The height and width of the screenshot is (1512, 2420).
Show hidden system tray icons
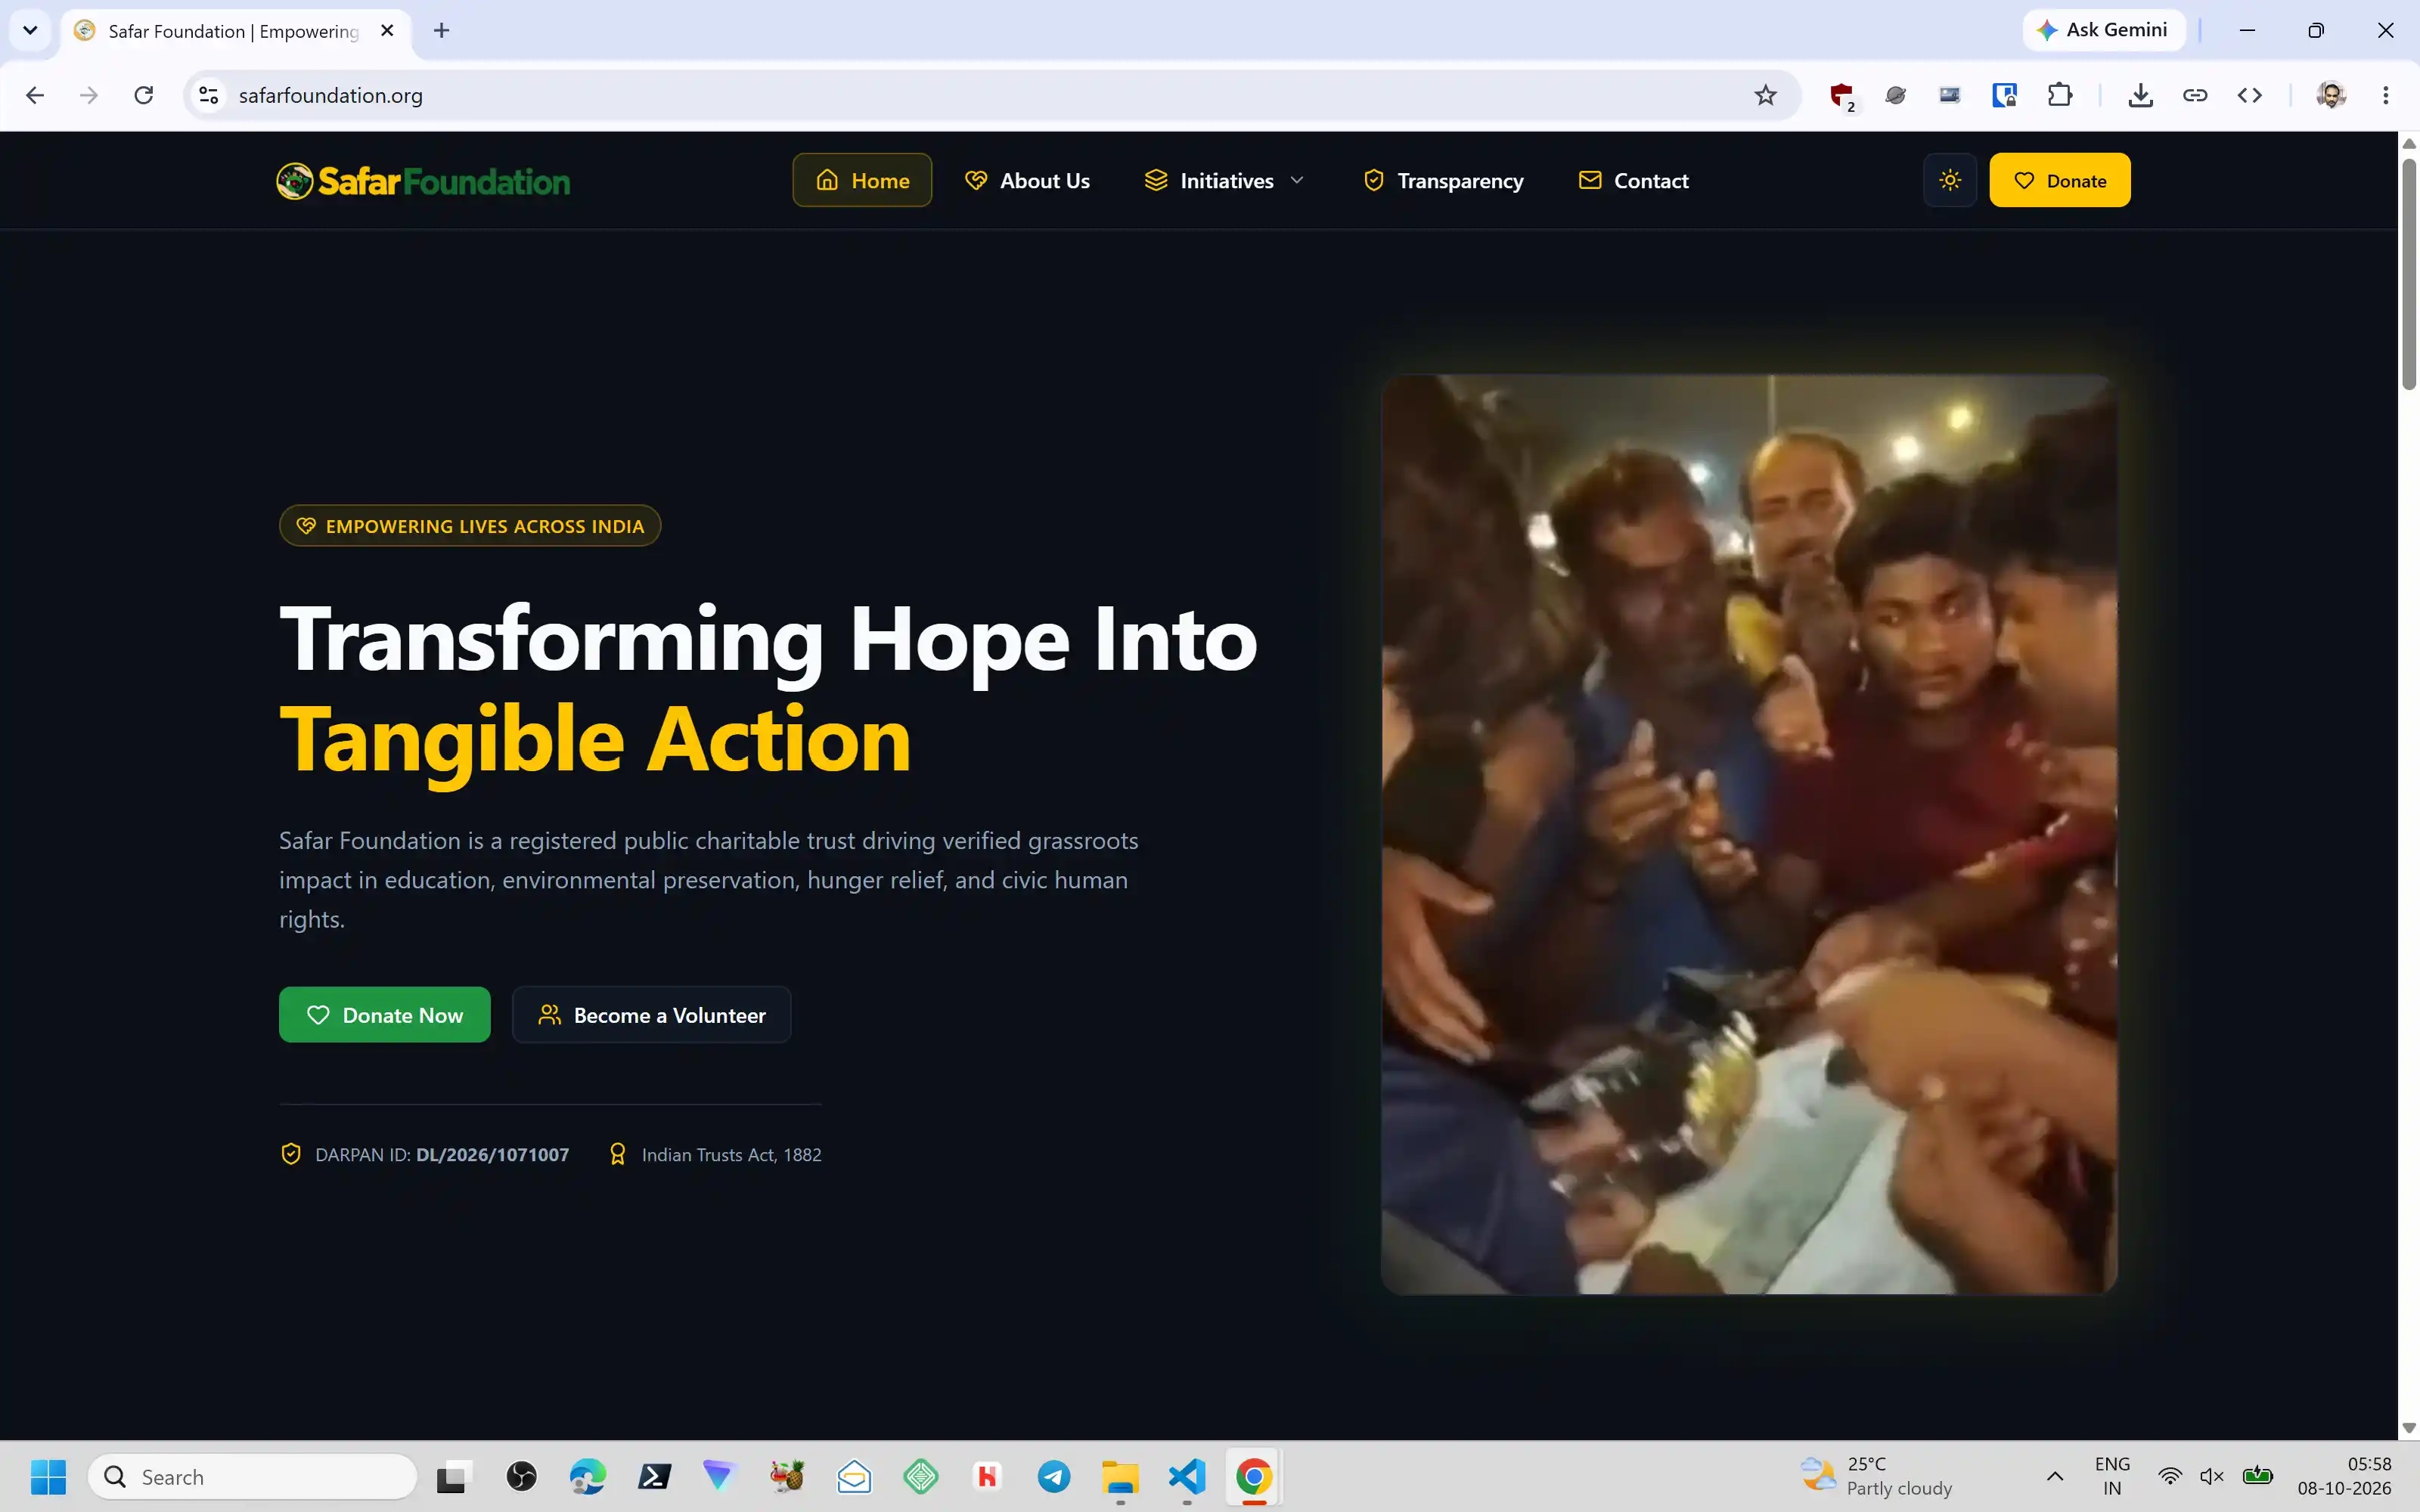pyautogui.click(x=2055, y=1476)
